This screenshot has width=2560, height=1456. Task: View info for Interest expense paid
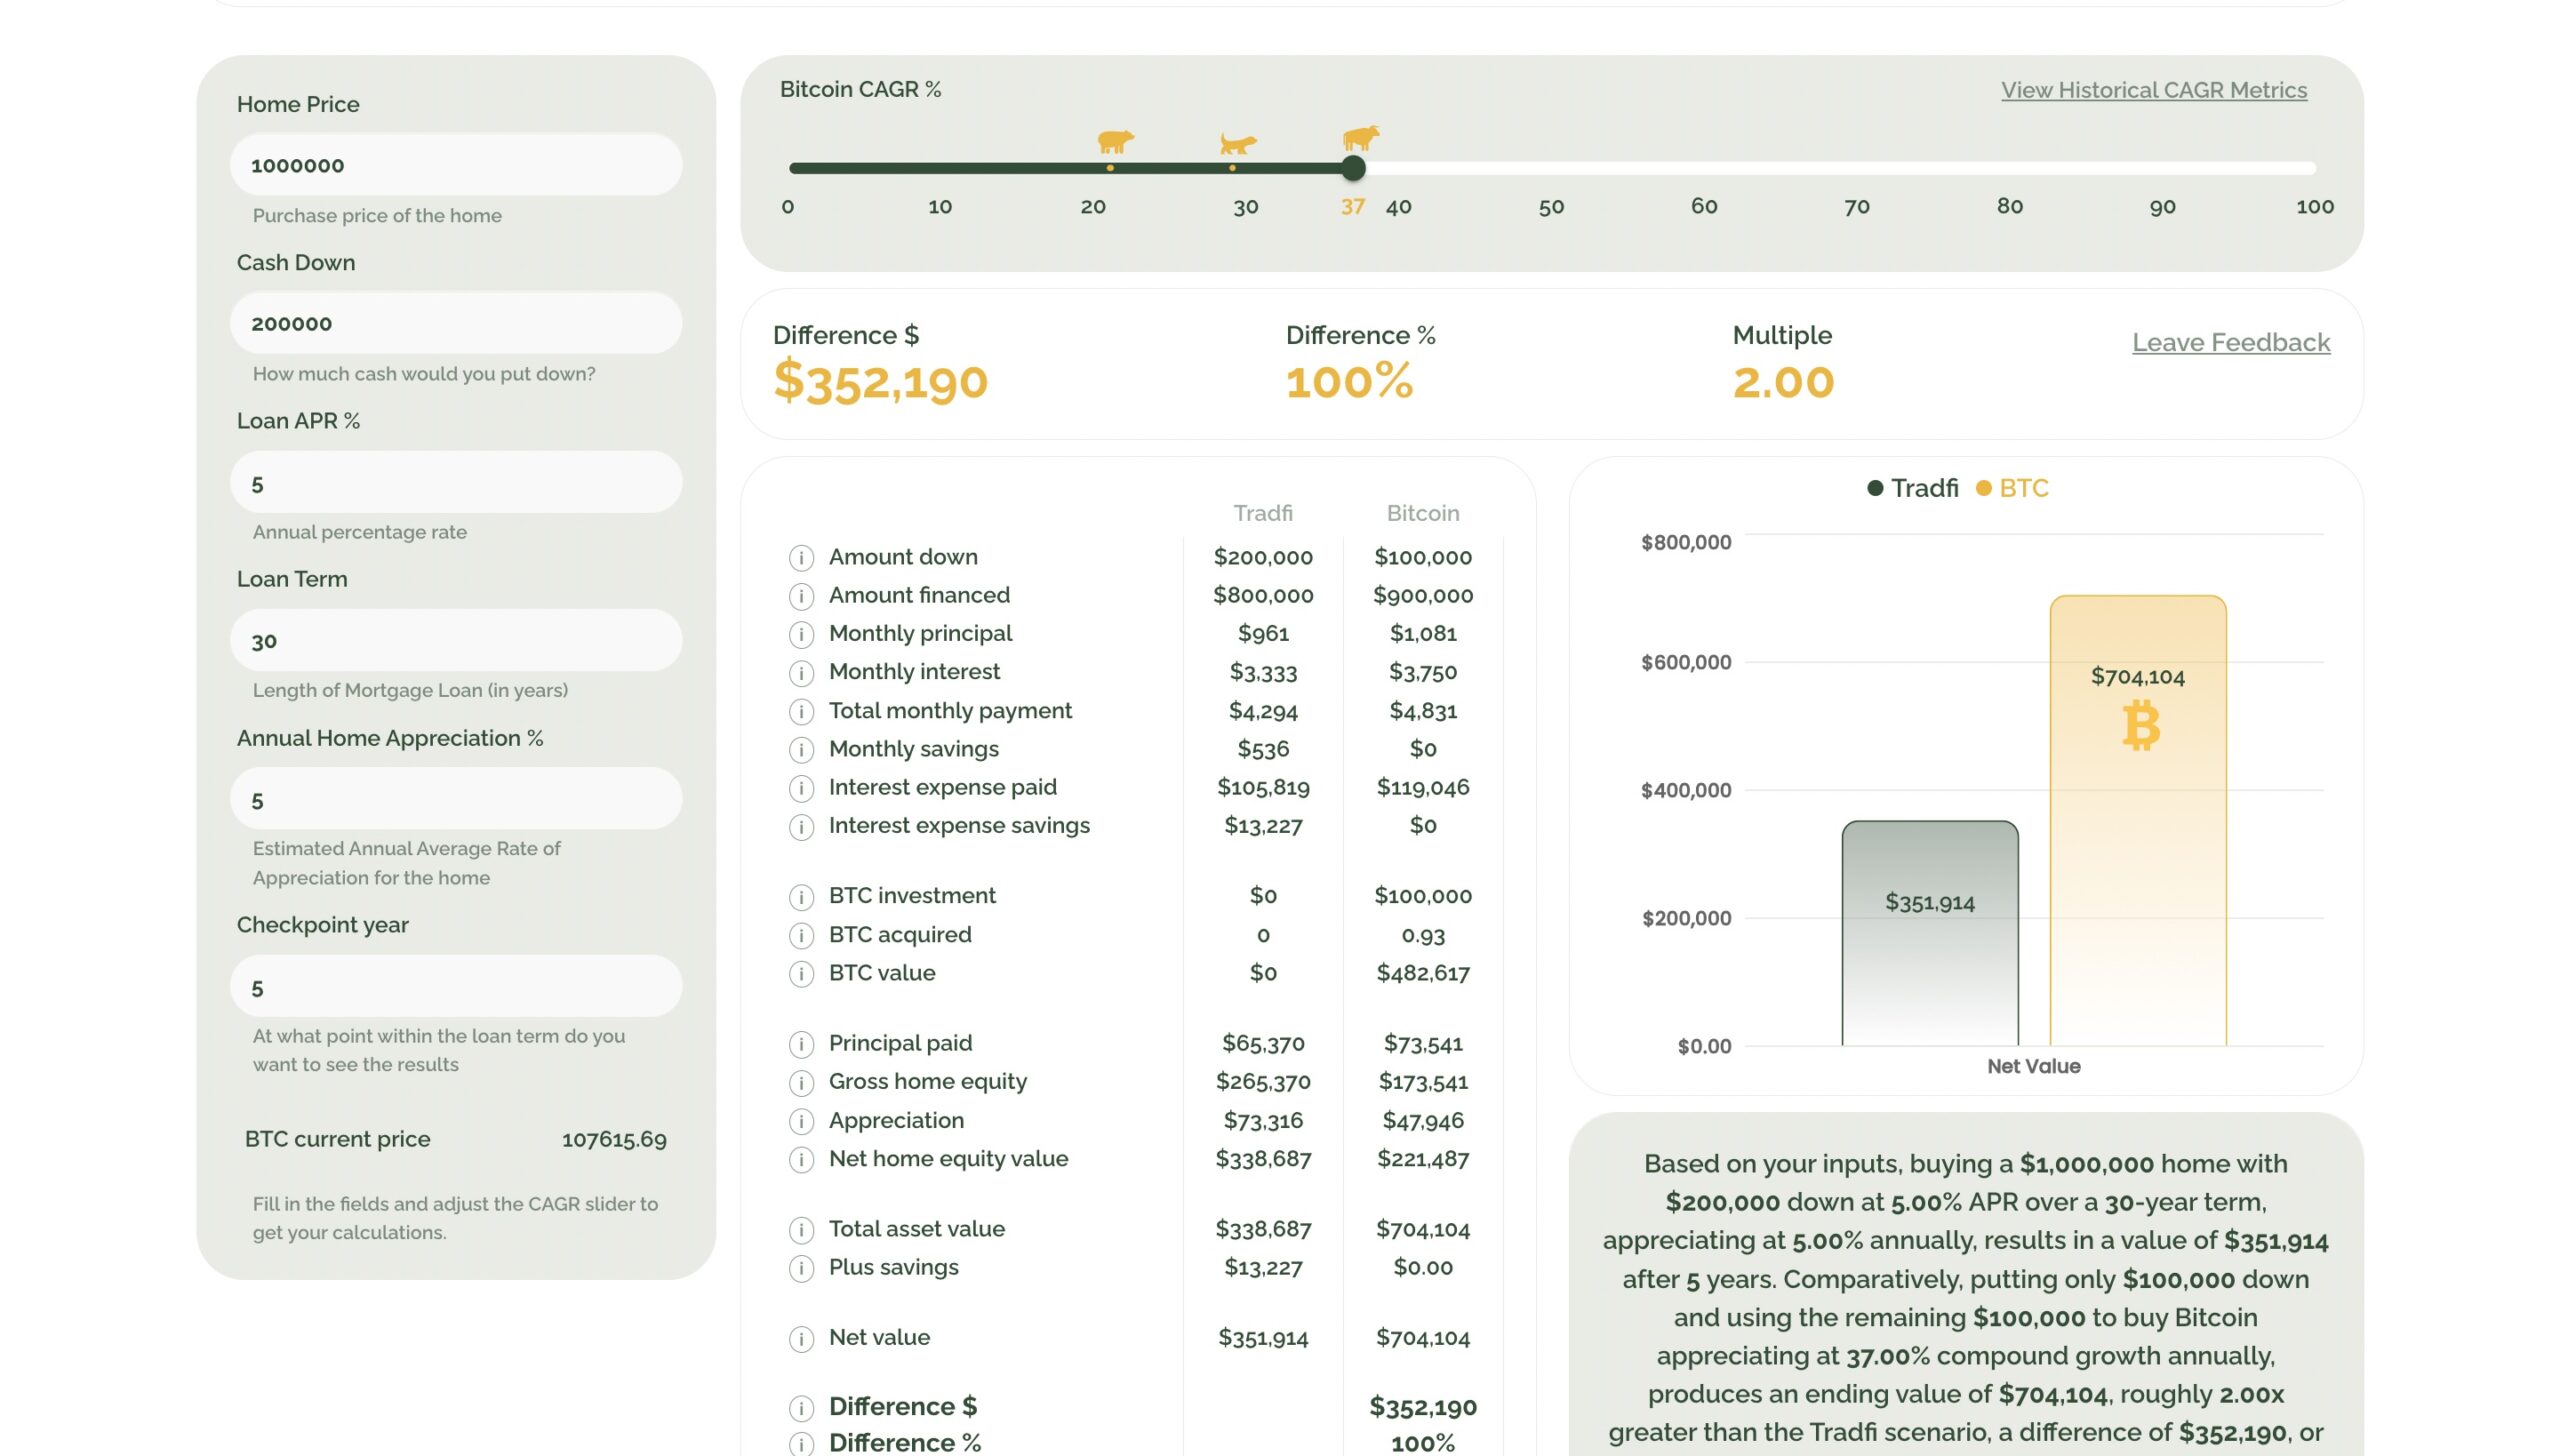pos(801,788)
